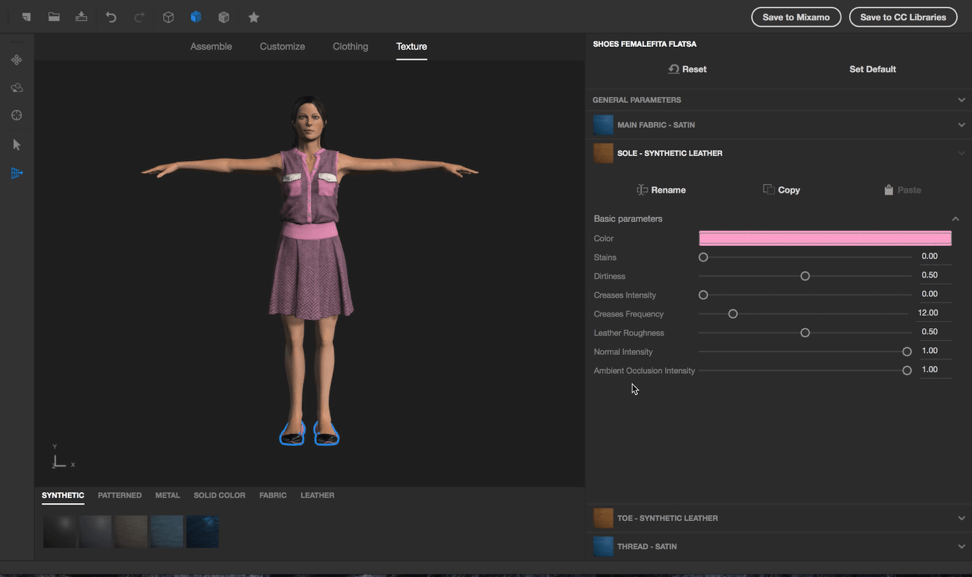The height and width of the screenshot is (577, 972).
Task: Open the pink Color swatch picker
Action: 824,238
